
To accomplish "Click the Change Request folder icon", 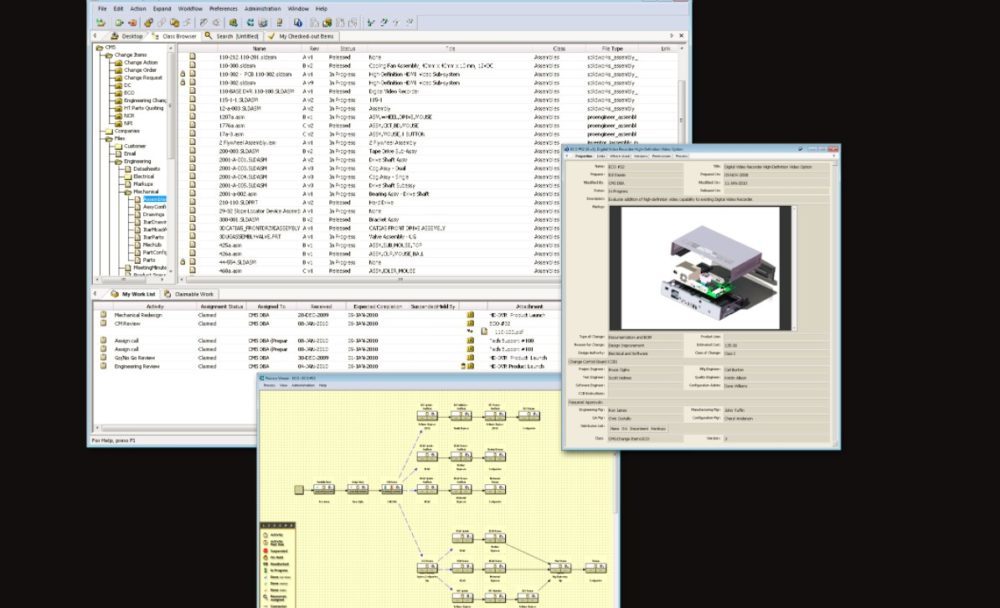I will coord(117,78).
